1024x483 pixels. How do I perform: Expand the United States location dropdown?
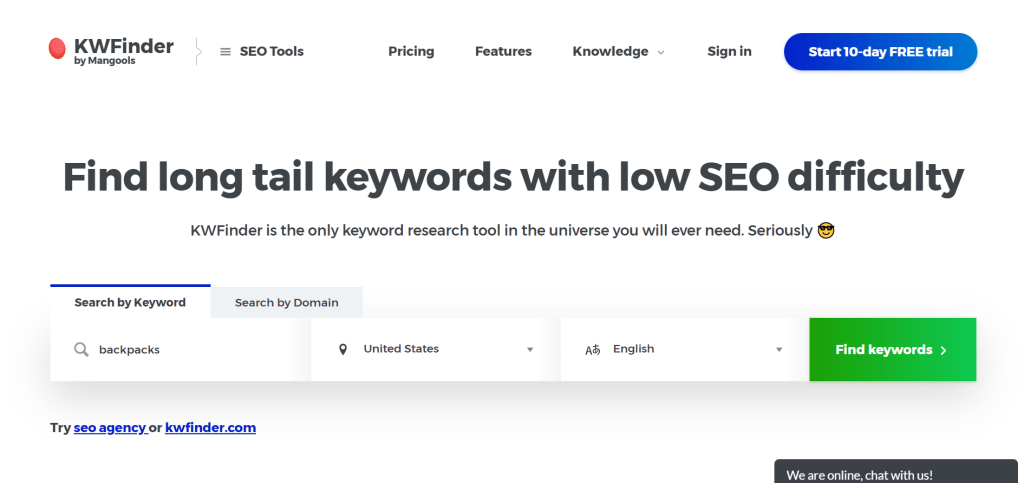tap(530, 350)
